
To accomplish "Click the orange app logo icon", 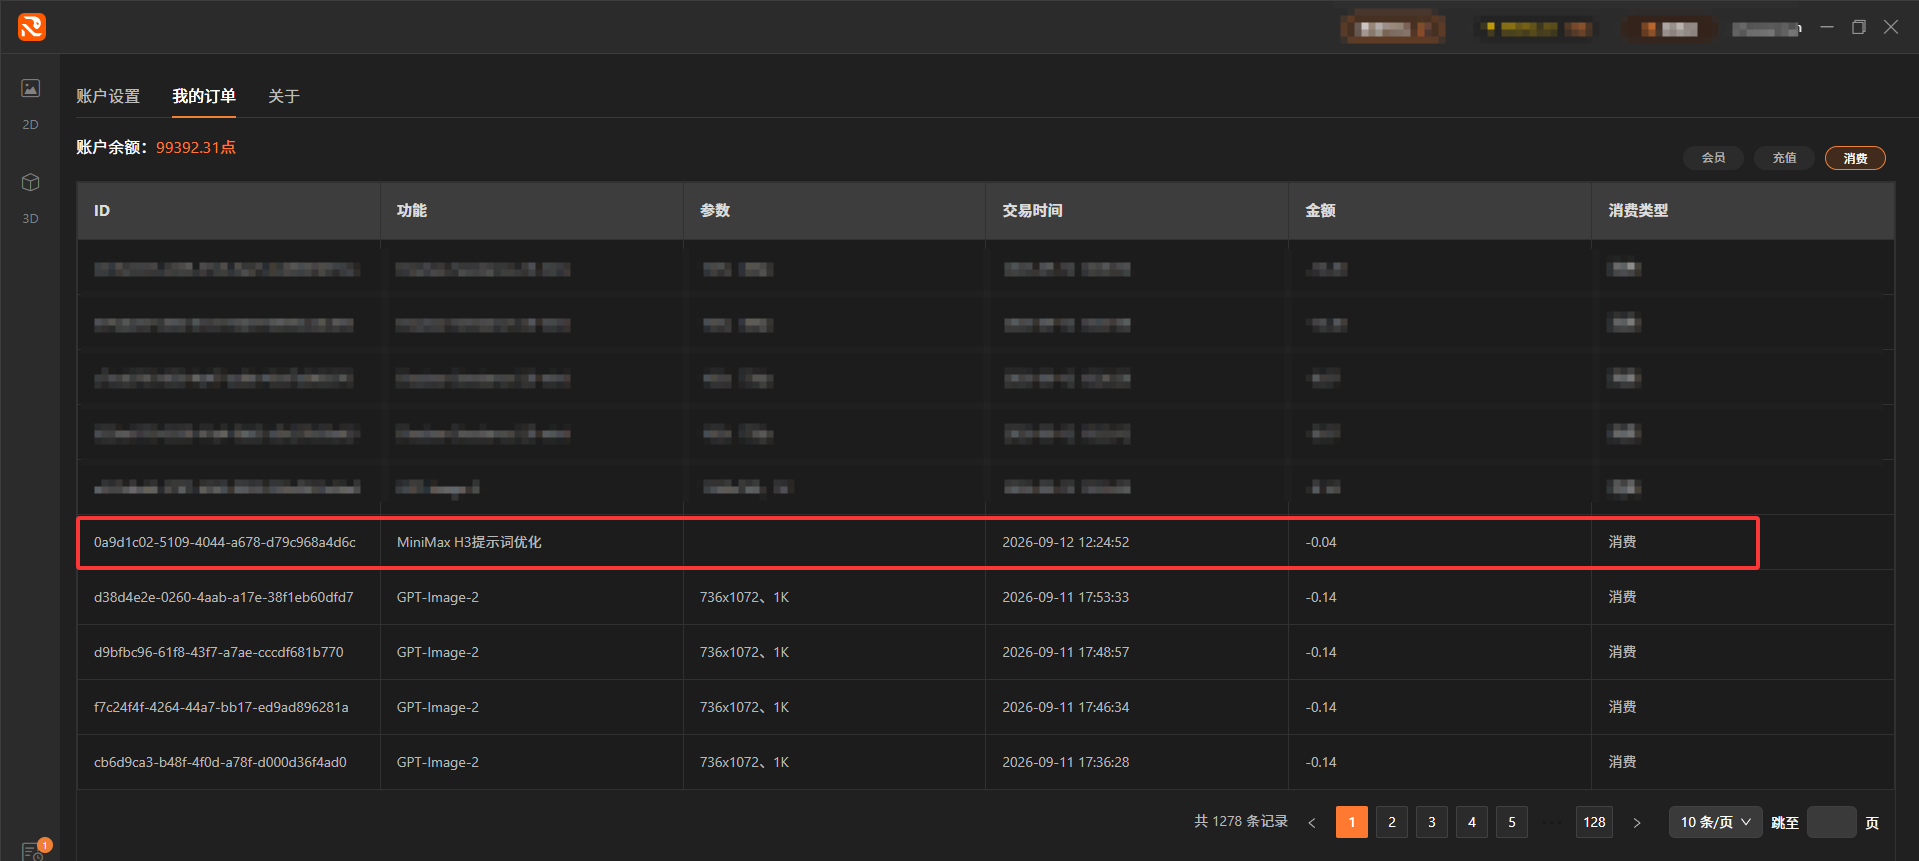I will [x=32, y=27].
